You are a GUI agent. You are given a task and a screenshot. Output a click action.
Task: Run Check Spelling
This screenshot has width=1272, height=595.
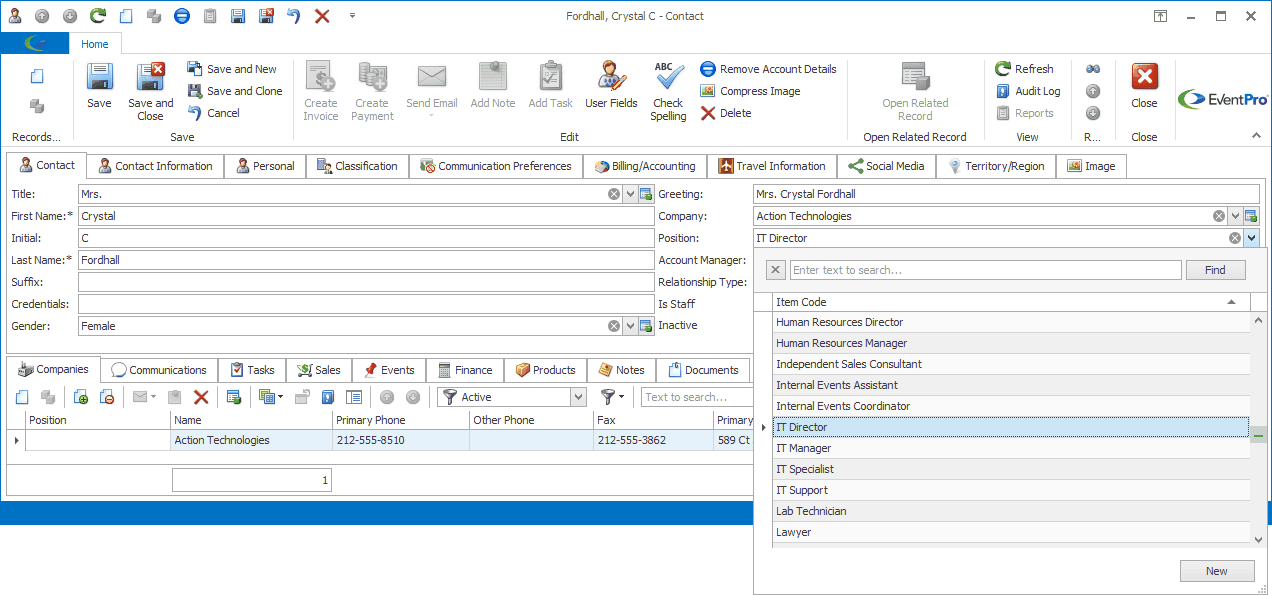click(668, 92)
